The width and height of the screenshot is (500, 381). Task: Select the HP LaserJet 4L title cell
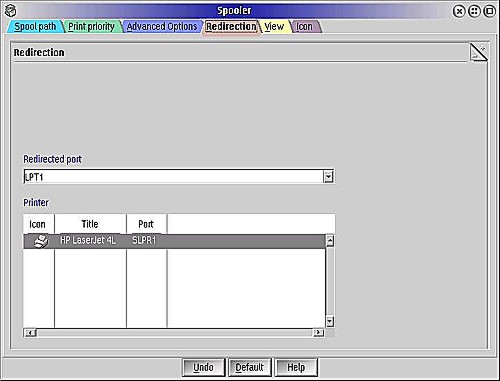(88, 240)
